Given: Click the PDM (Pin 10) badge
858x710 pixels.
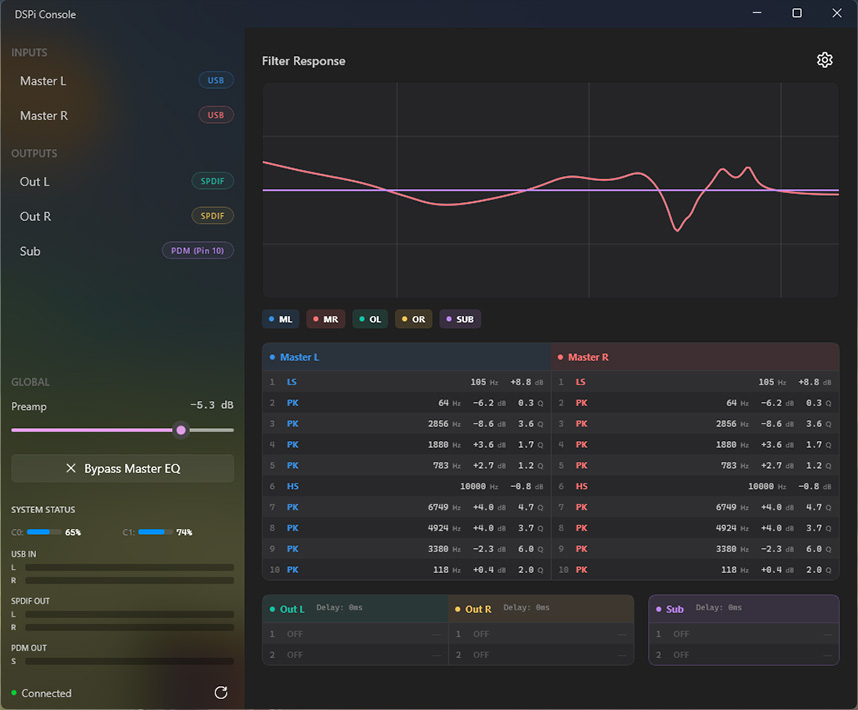Looking at the screenshot, I should (198, 251).
